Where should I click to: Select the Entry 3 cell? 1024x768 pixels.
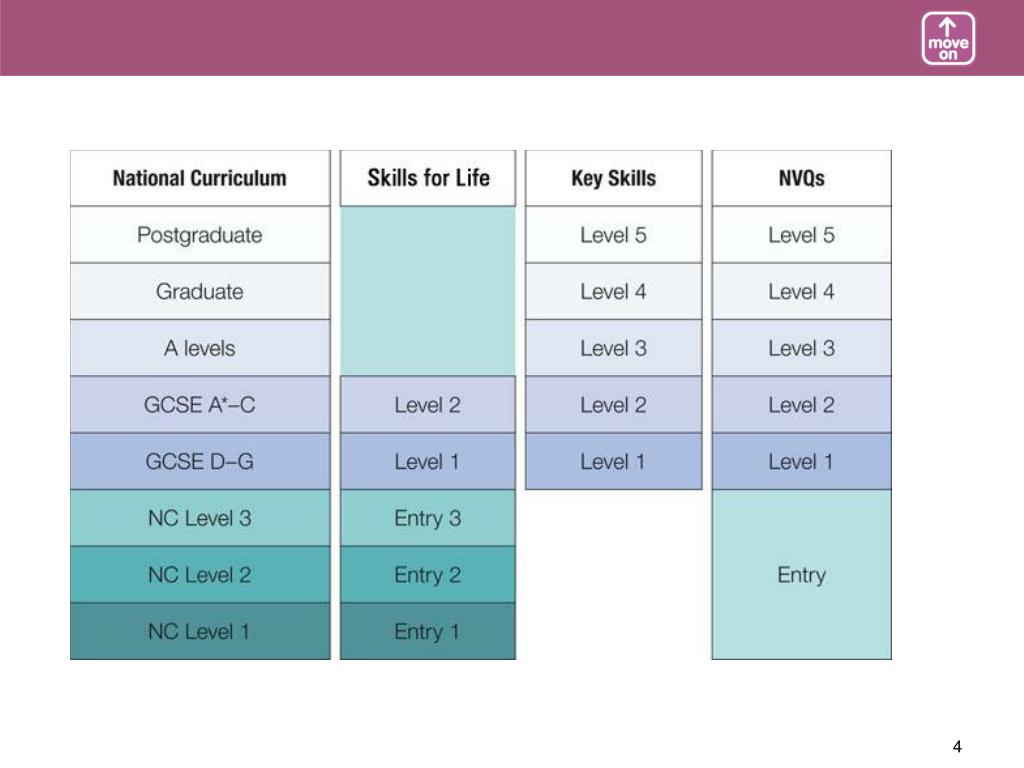coord(428,519)
